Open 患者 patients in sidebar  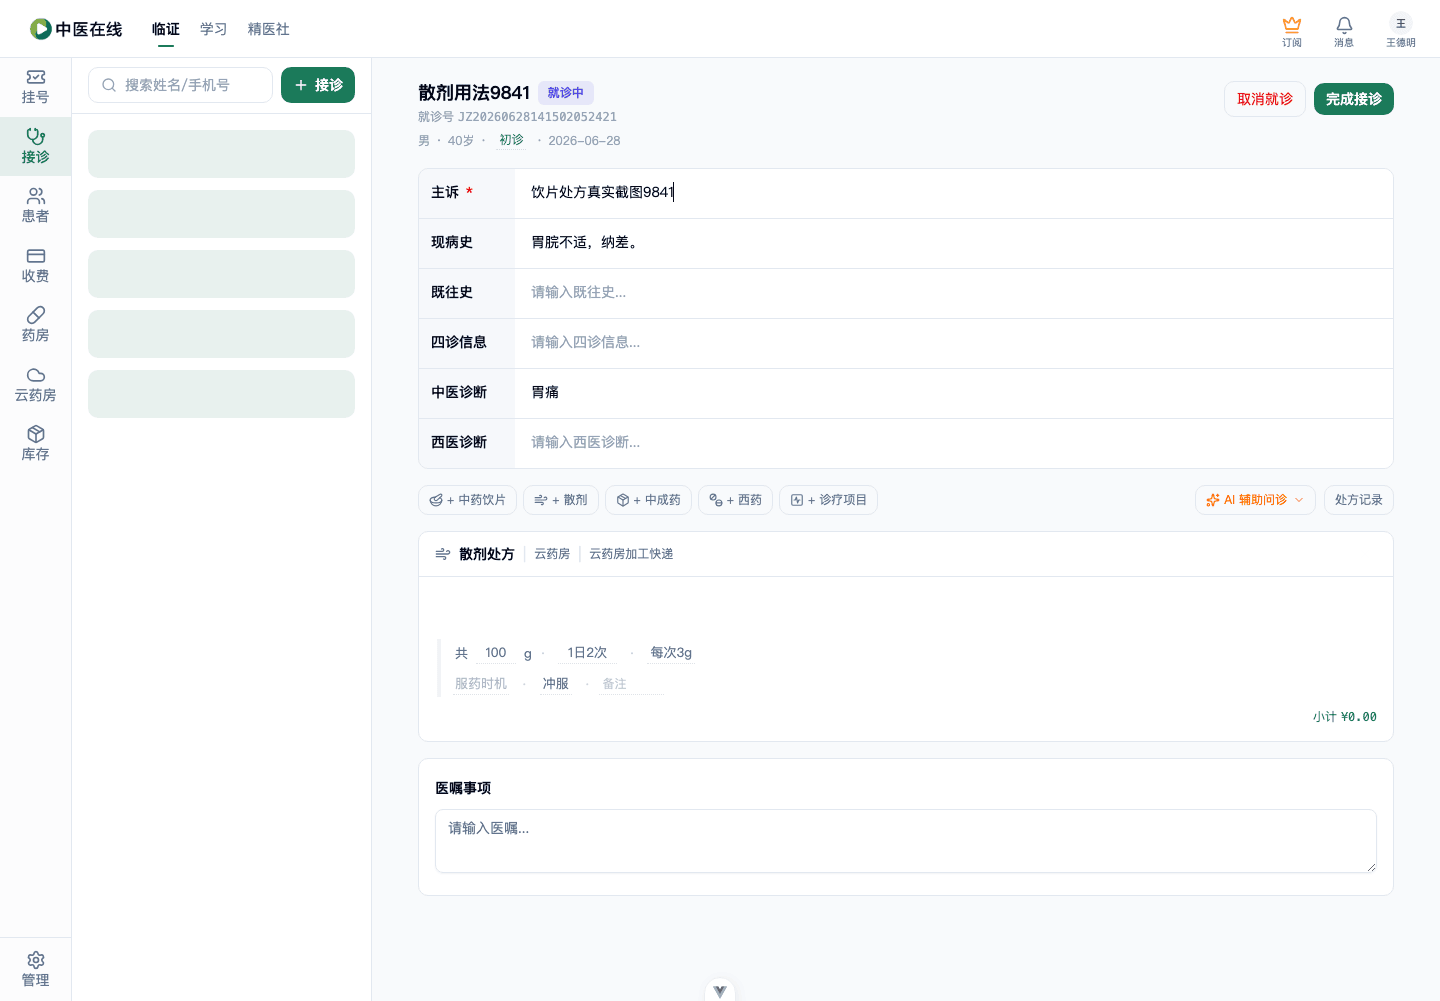pyautogui.click(x=35, y=206)
